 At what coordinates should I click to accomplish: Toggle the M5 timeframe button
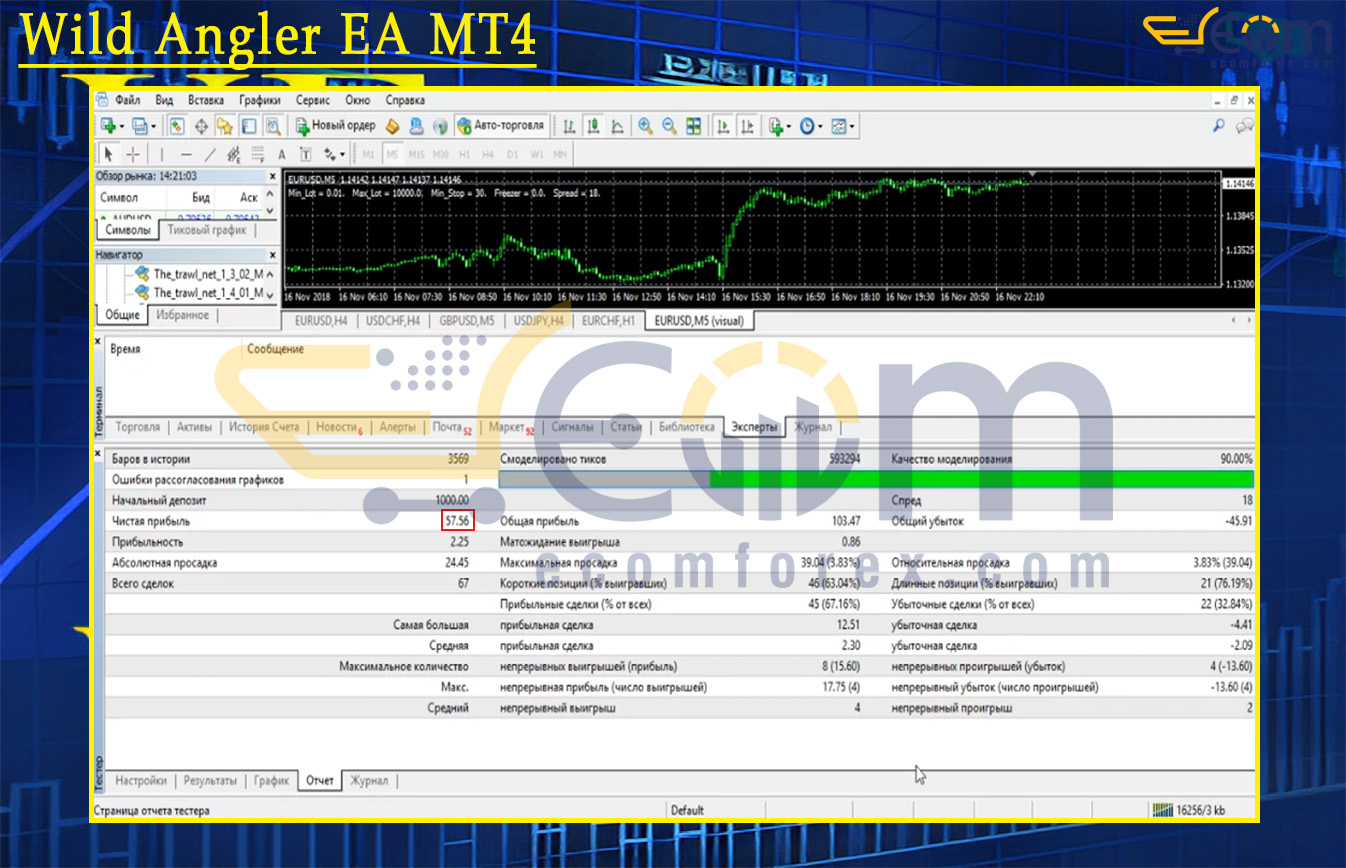click(392, 154)
